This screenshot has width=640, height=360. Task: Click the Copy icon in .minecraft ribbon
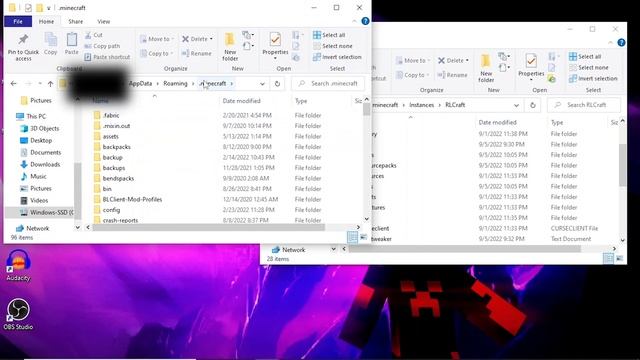[51, 43]
